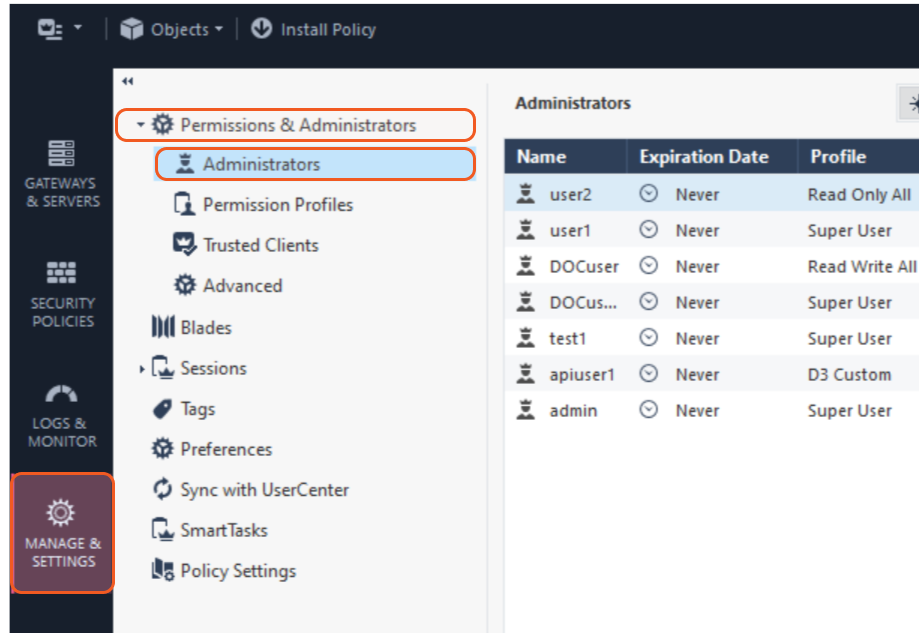Open the main application menu dropdown

tap(60, 29)
